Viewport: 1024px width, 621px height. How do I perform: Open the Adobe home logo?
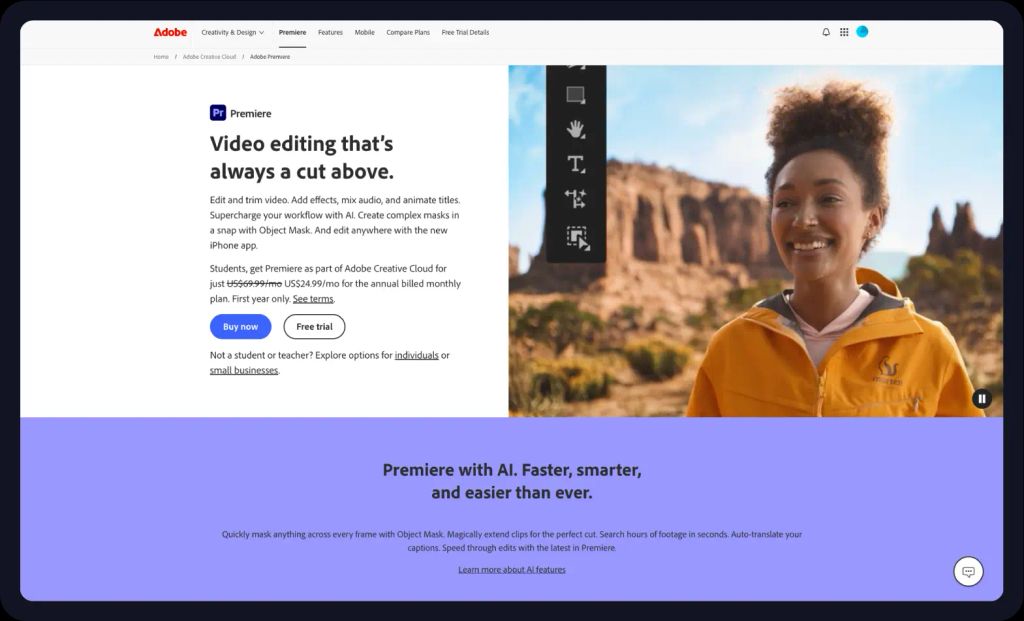[x=170, y=31]
